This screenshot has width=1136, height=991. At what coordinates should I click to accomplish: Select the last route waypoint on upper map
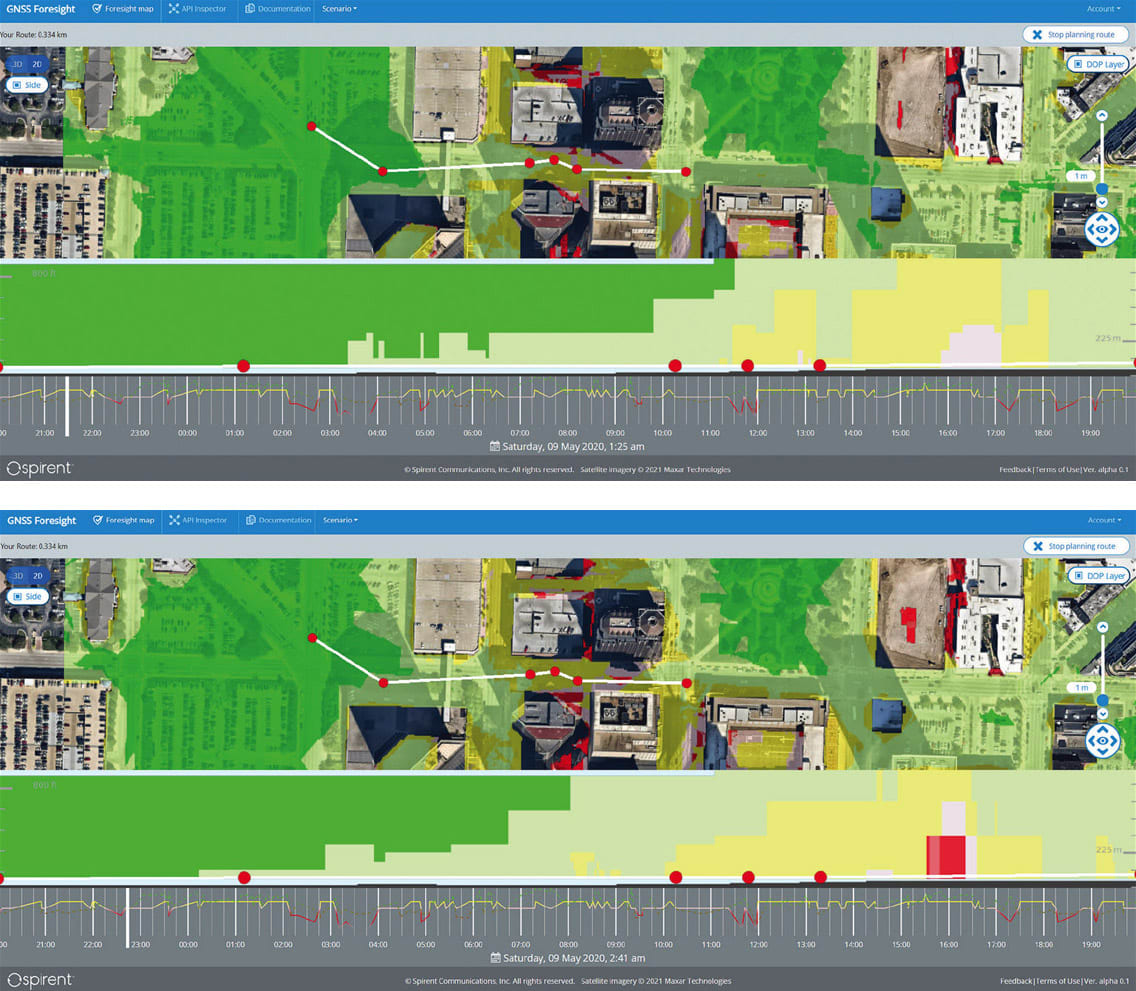[685, 172]
